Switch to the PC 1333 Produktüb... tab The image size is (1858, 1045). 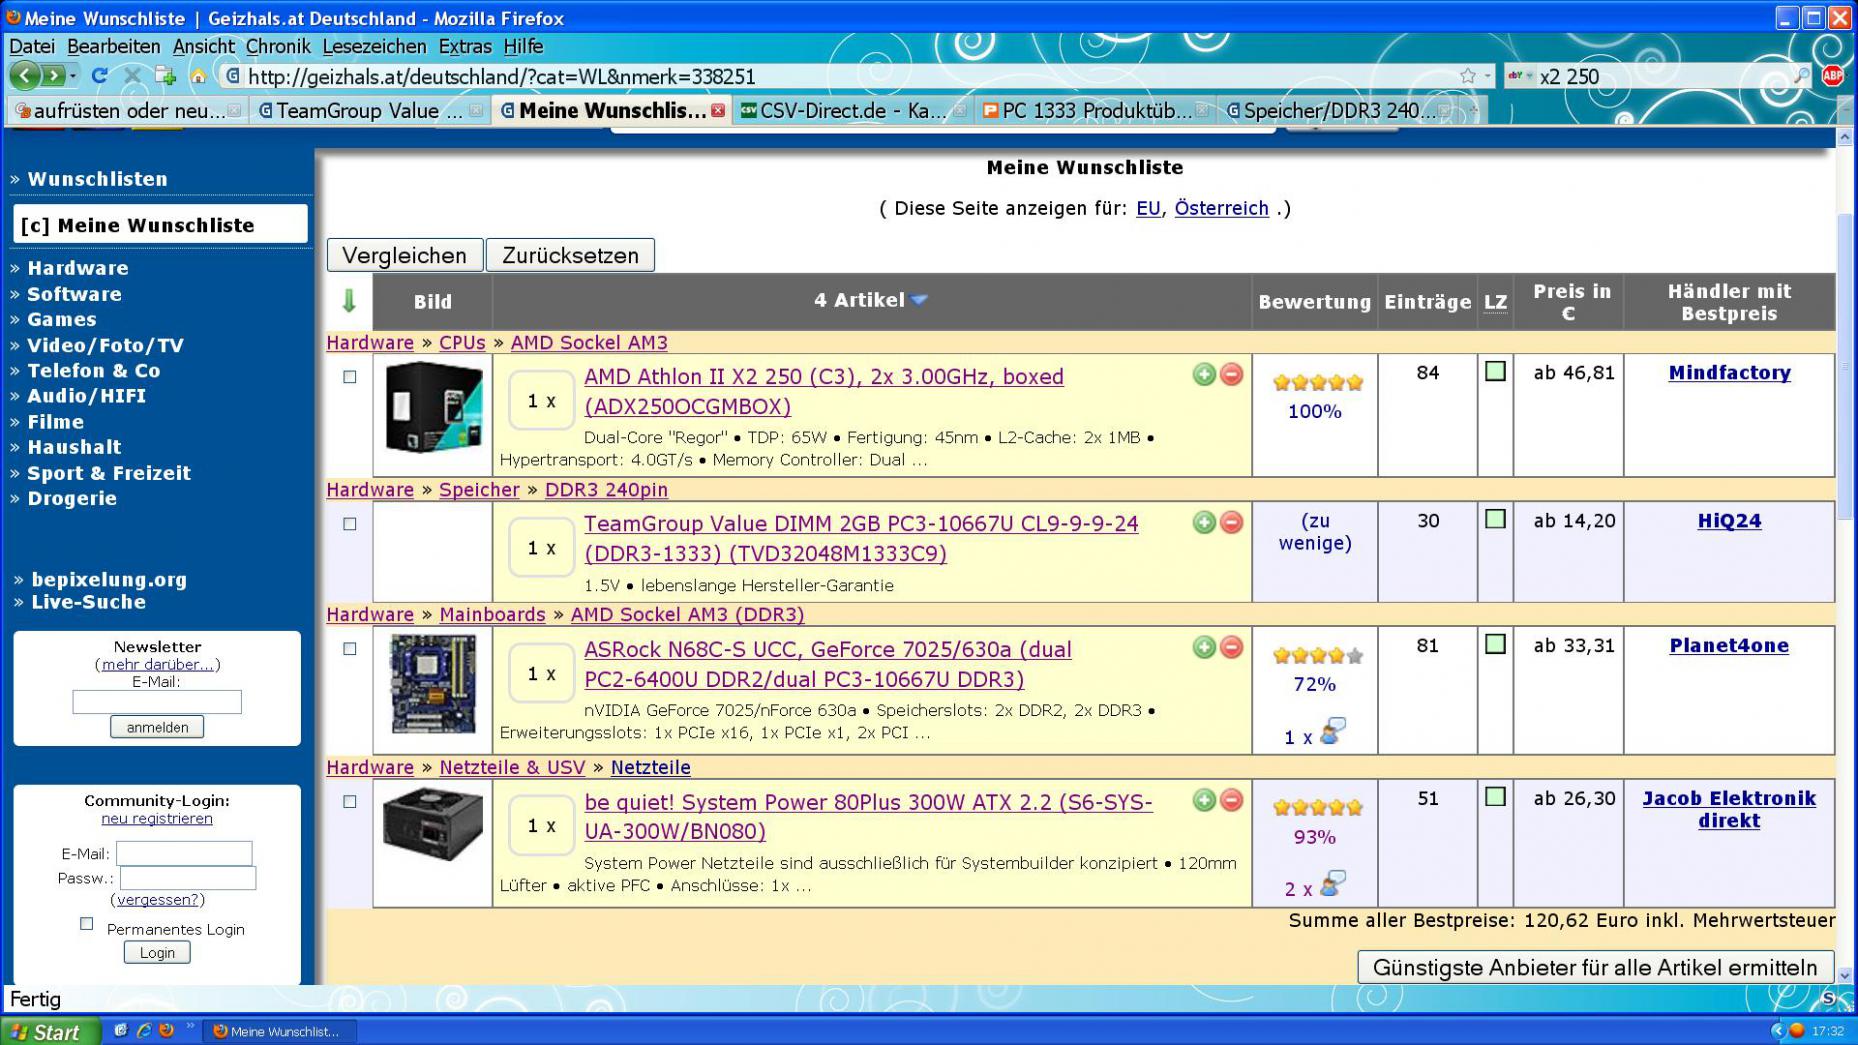[1095, 111]
